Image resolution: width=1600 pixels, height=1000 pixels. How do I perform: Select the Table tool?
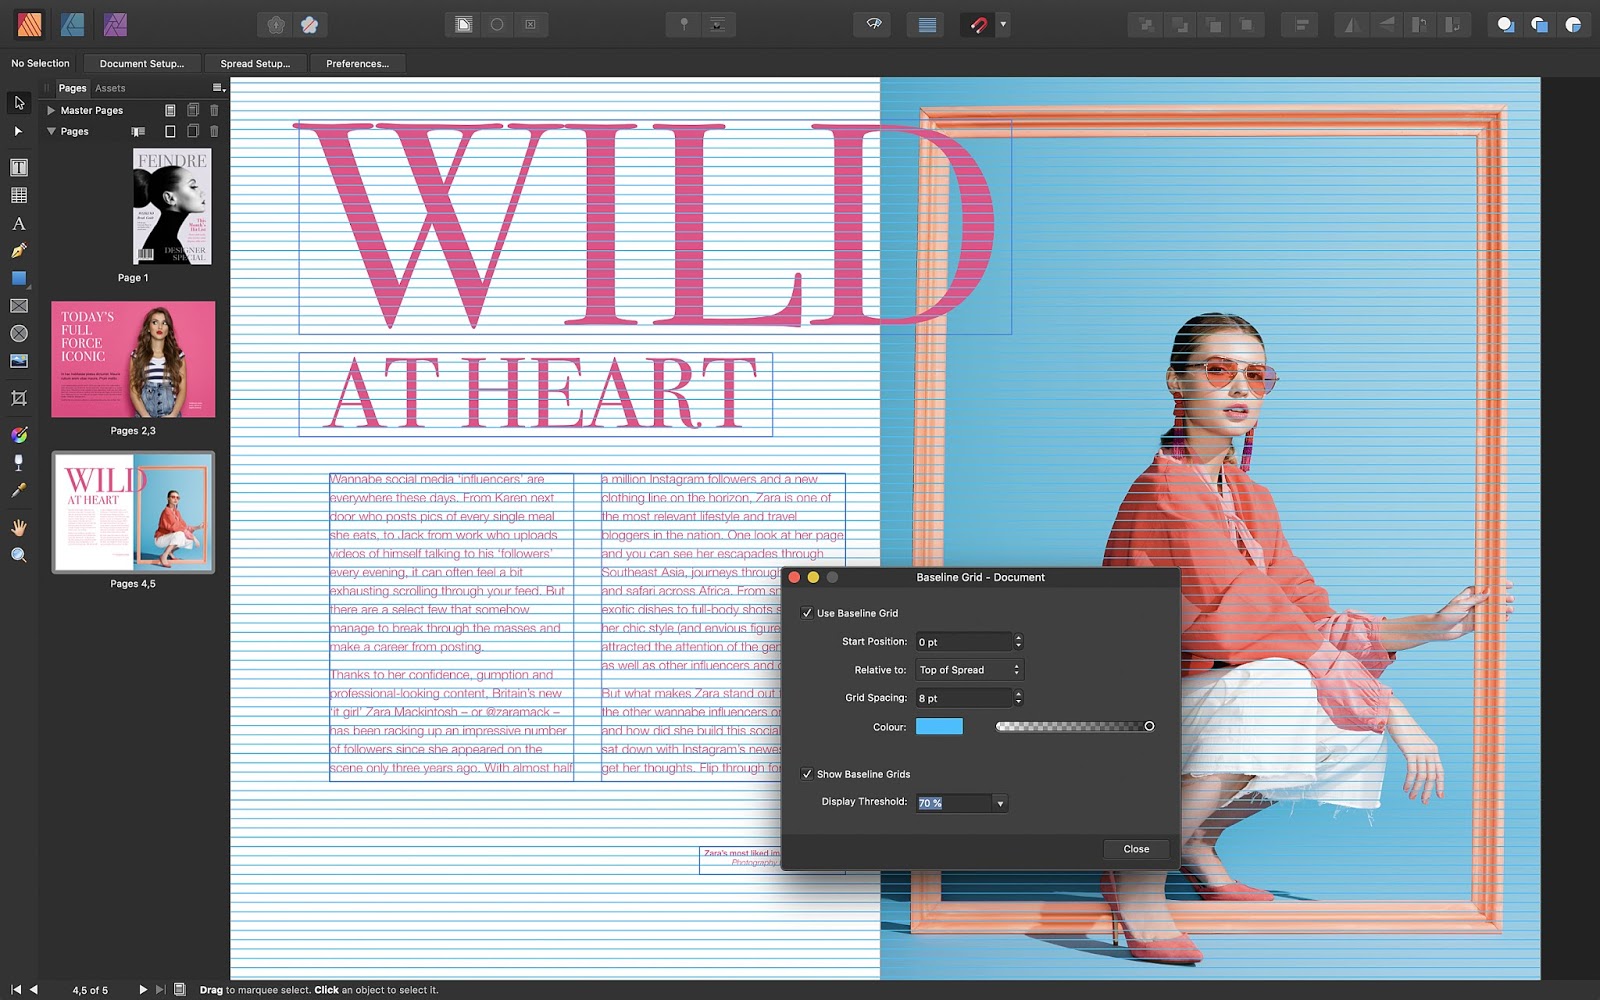coord(19,196)
